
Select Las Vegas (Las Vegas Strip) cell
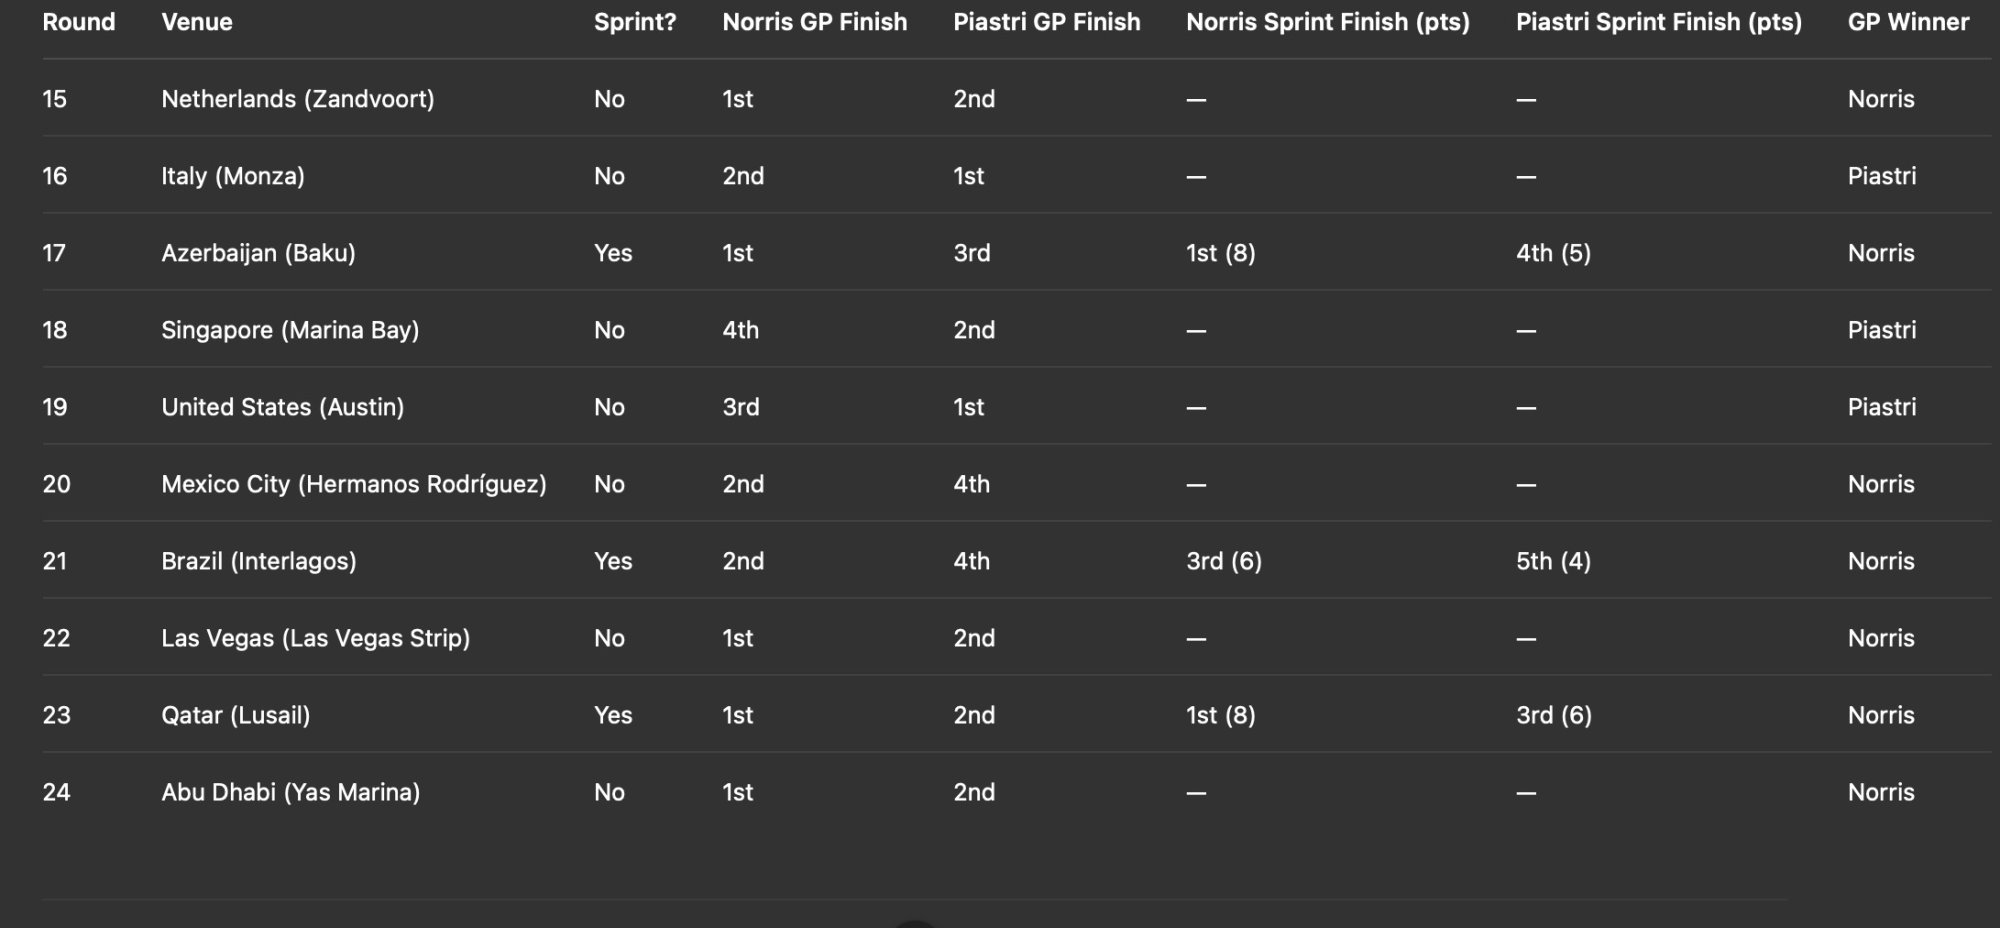coord(316,638)
